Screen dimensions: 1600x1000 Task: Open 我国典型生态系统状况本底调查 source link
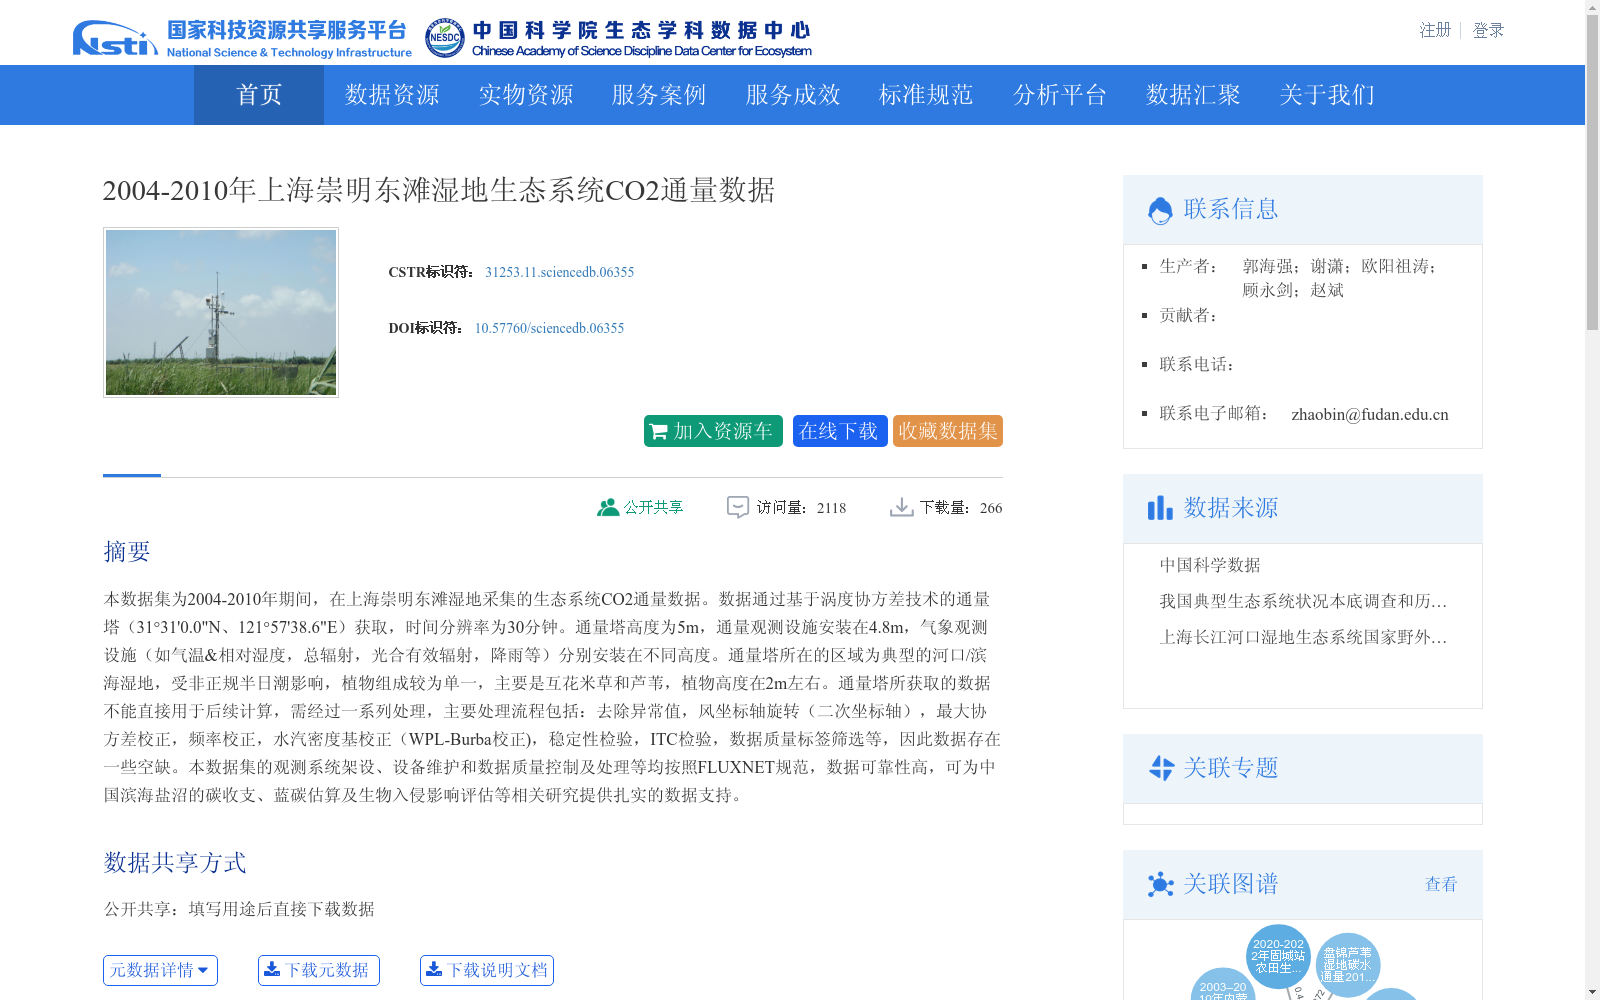pos(1303,601)
